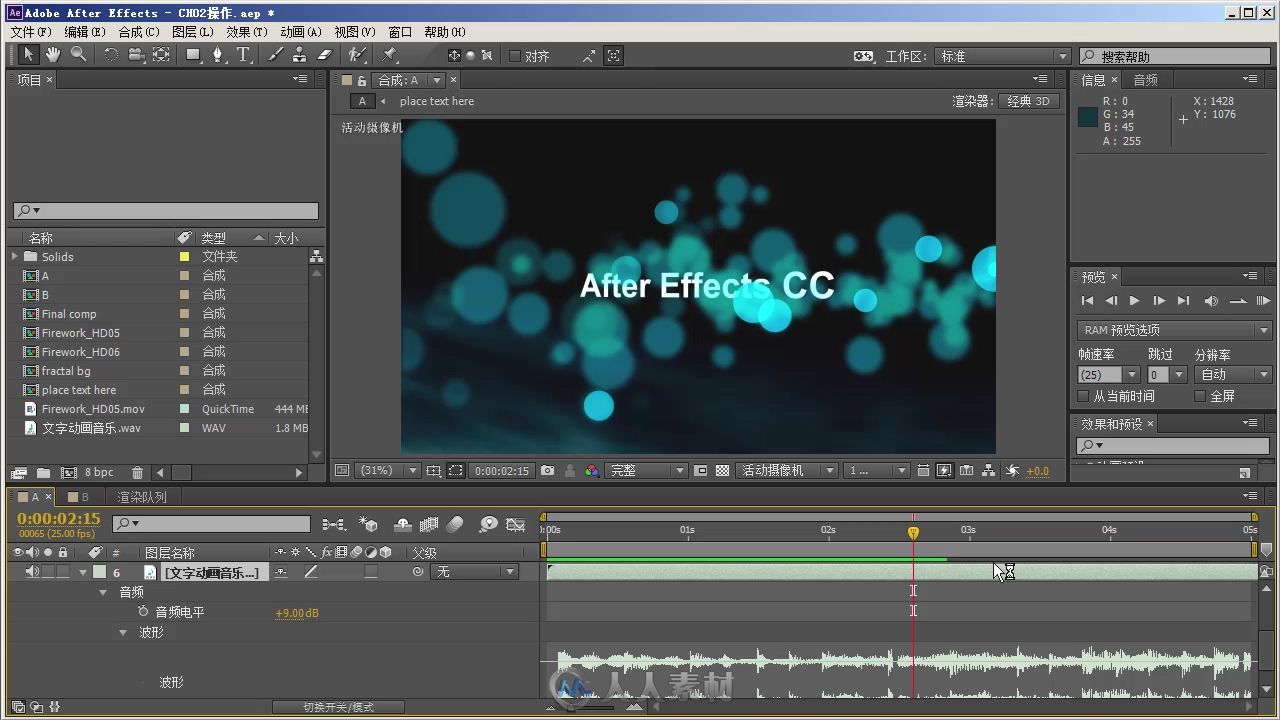This screenshot has height=720, width=1280.
Task: Switch to the 渲染队列 tab
Action: click(x=142, y=497)
